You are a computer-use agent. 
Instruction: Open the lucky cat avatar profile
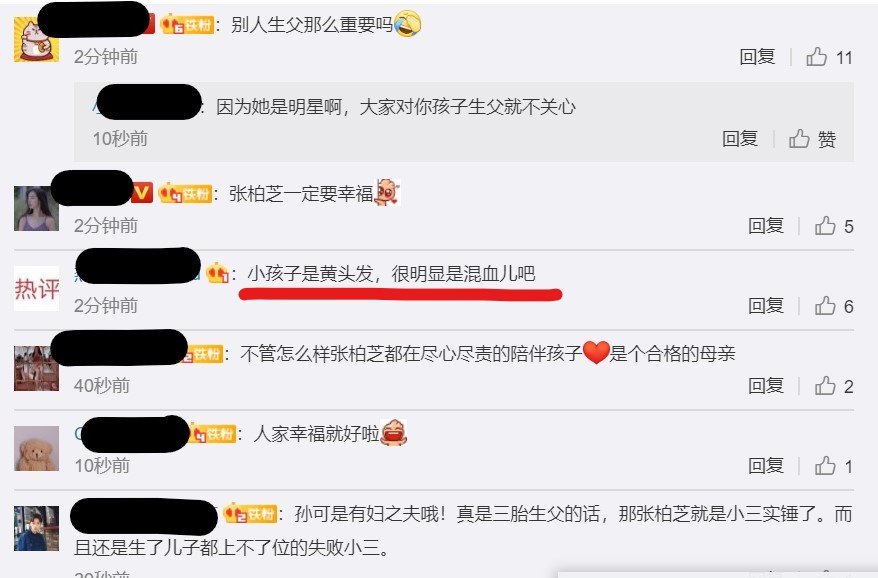(36, 39)
